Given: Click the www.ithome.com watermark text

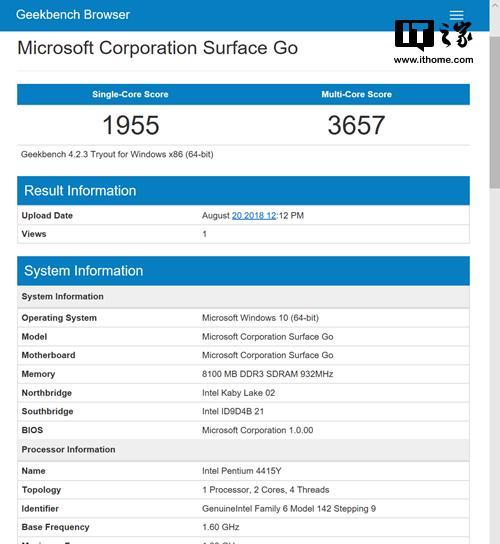Looking at the screenshot, I should tap(433, 60).
